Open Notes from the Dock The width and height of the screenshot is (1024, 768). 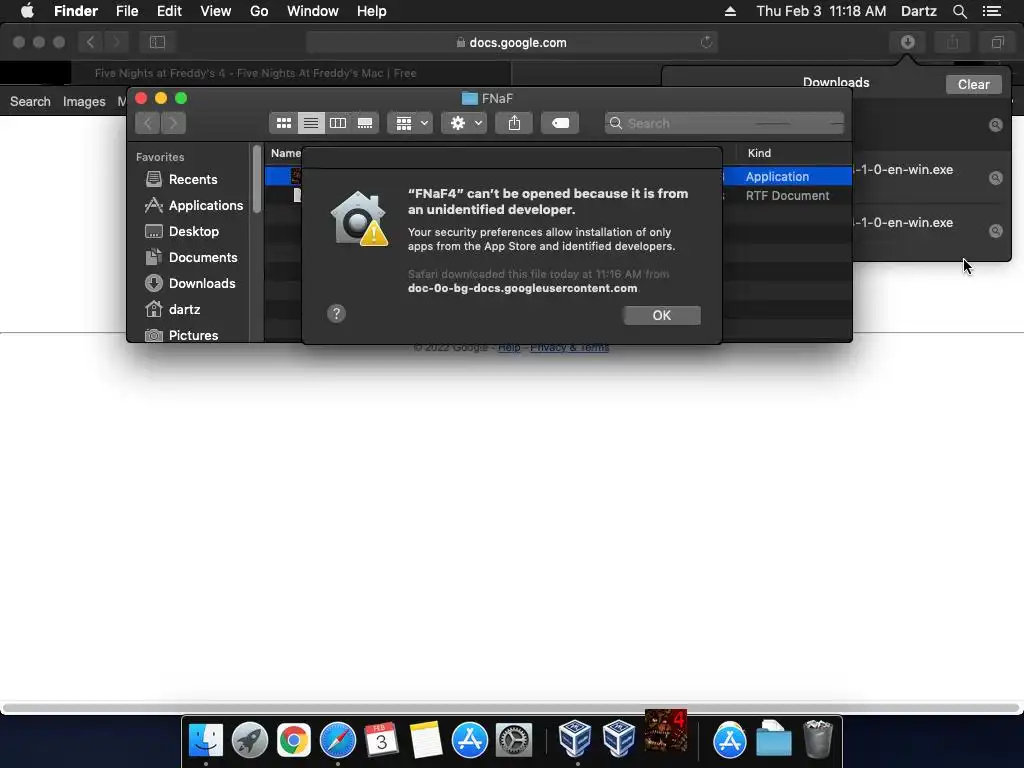click(x=426, y=740)
